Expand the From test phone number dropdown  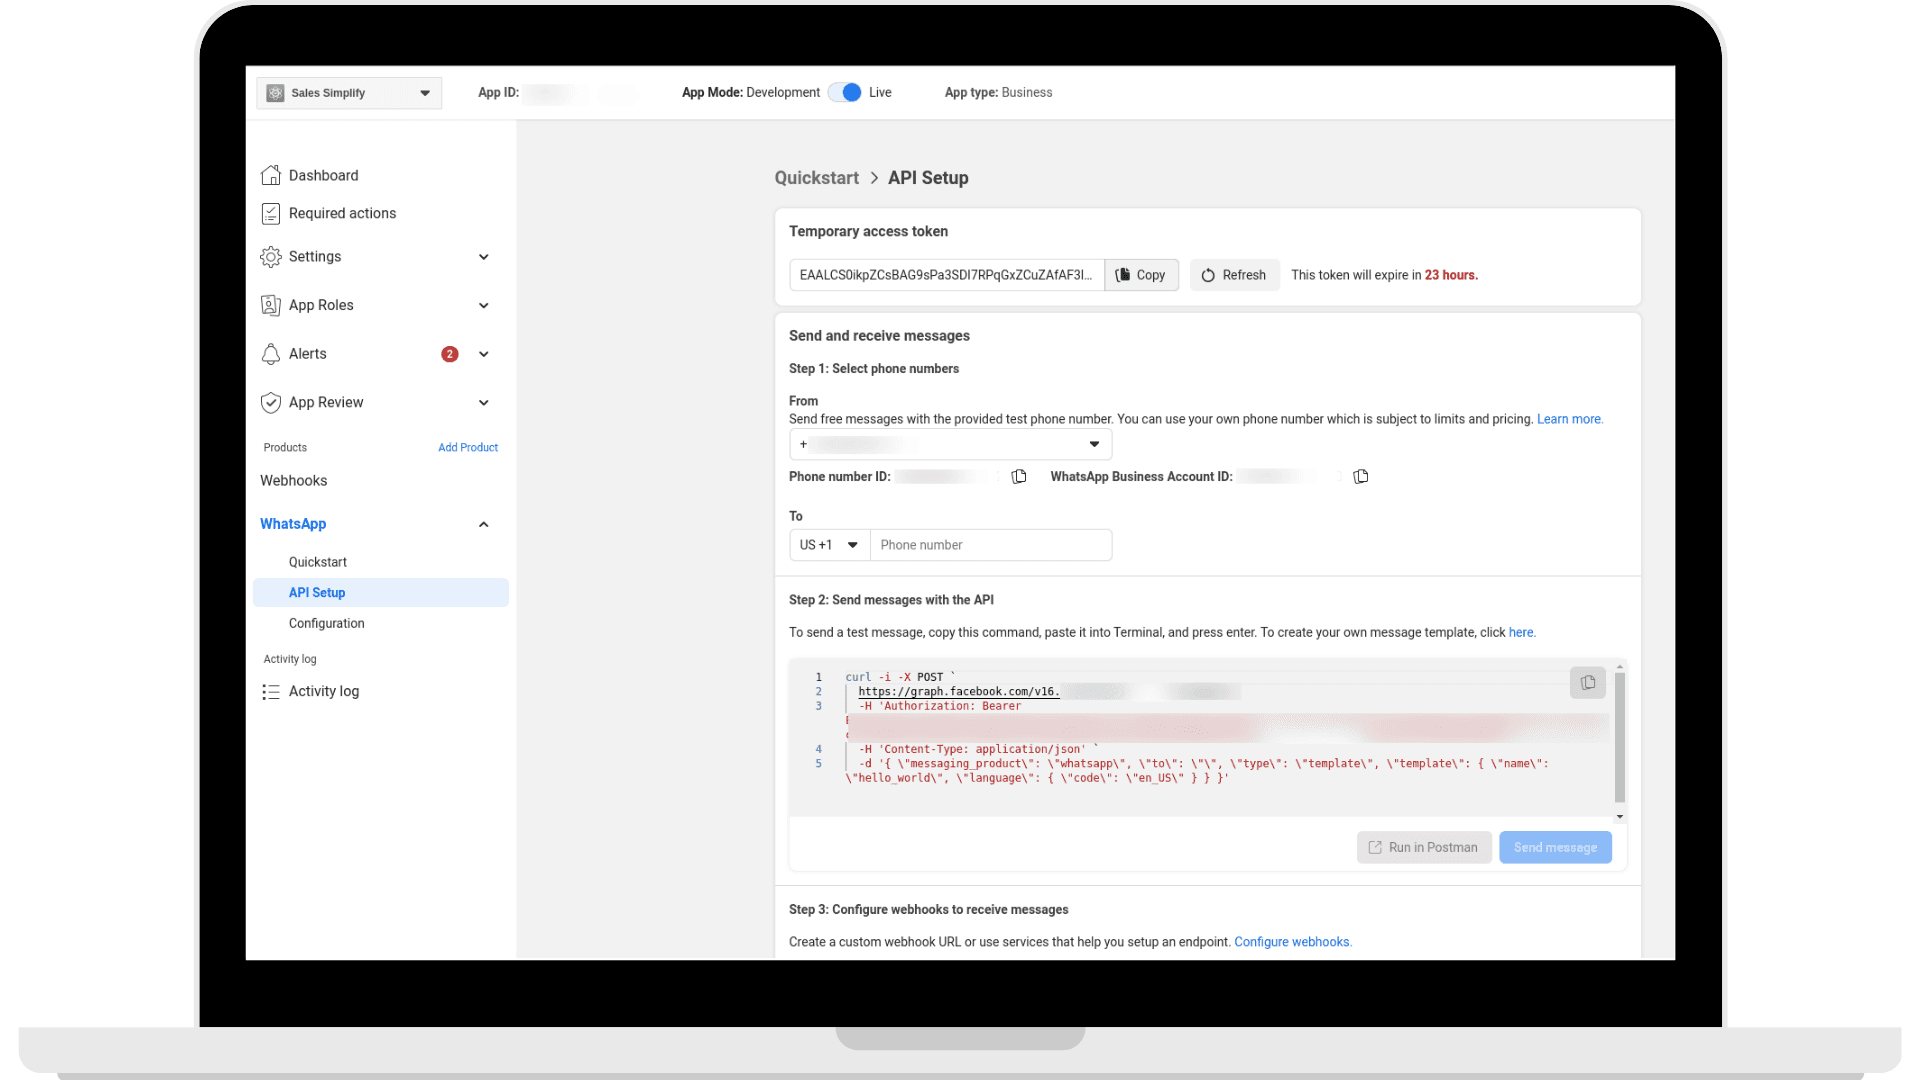(x=1094, y=444)
